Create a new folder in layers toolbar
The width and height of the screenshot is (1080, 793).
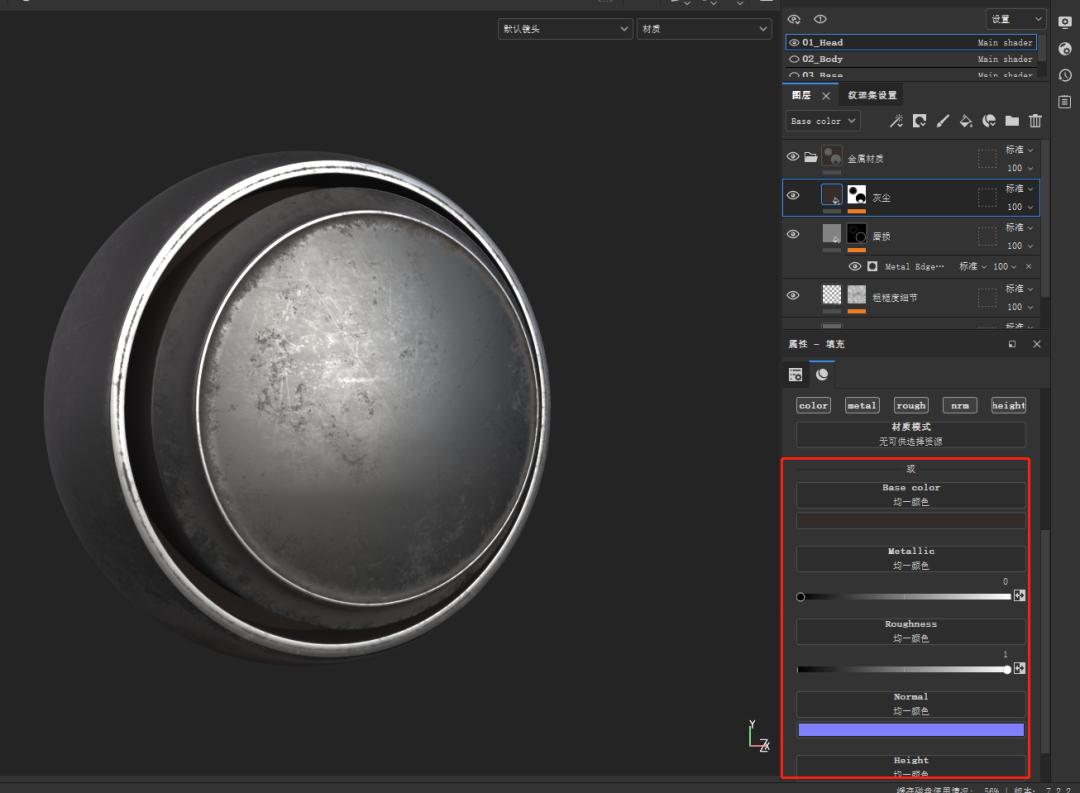point(1012,121)
